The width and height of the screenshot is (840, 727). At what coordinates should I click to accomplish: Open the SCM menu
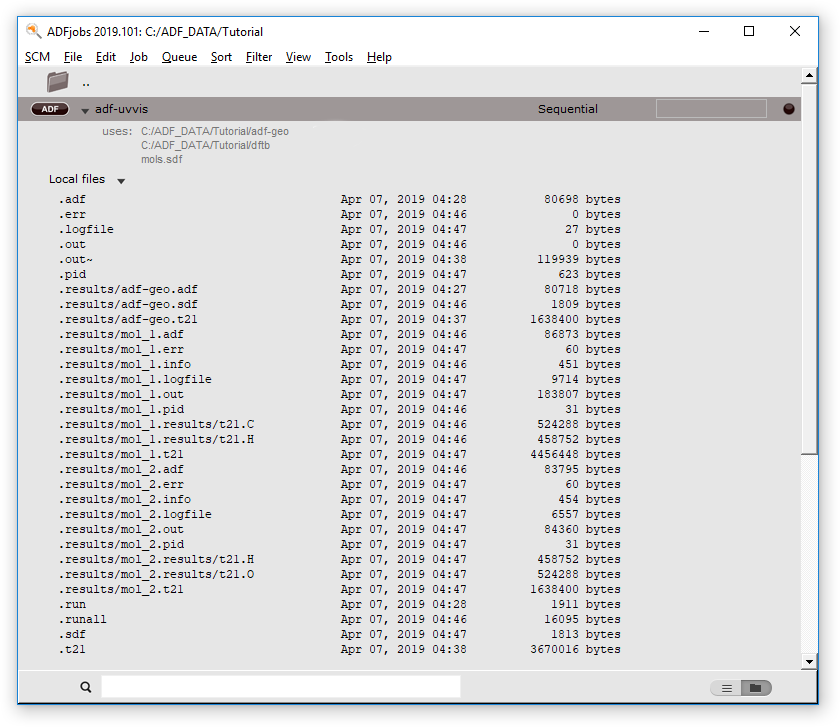pyautogui.click(x=37, y=57)
